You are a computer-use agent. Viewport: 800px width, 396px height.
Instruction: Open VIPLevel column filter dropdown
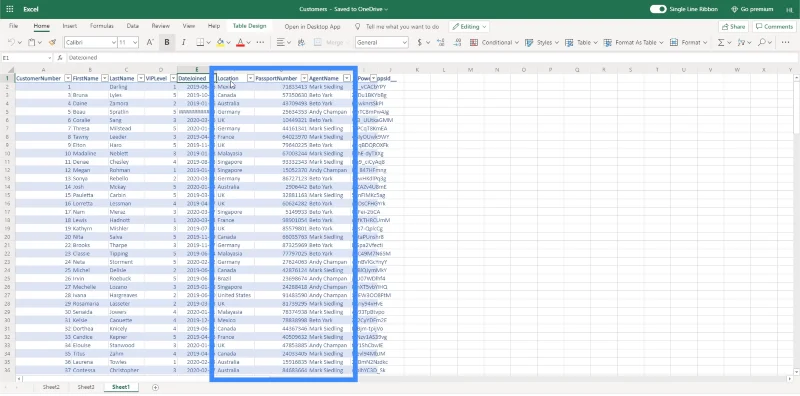pos(173,78)
